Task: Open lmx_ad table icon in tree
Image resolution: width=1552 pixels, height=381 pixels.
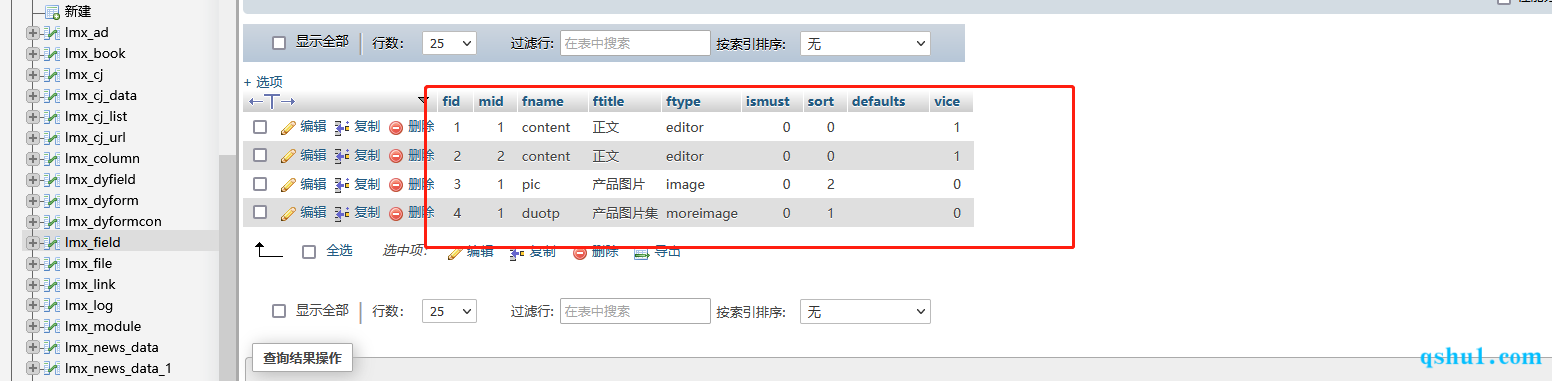Action: 53,33
